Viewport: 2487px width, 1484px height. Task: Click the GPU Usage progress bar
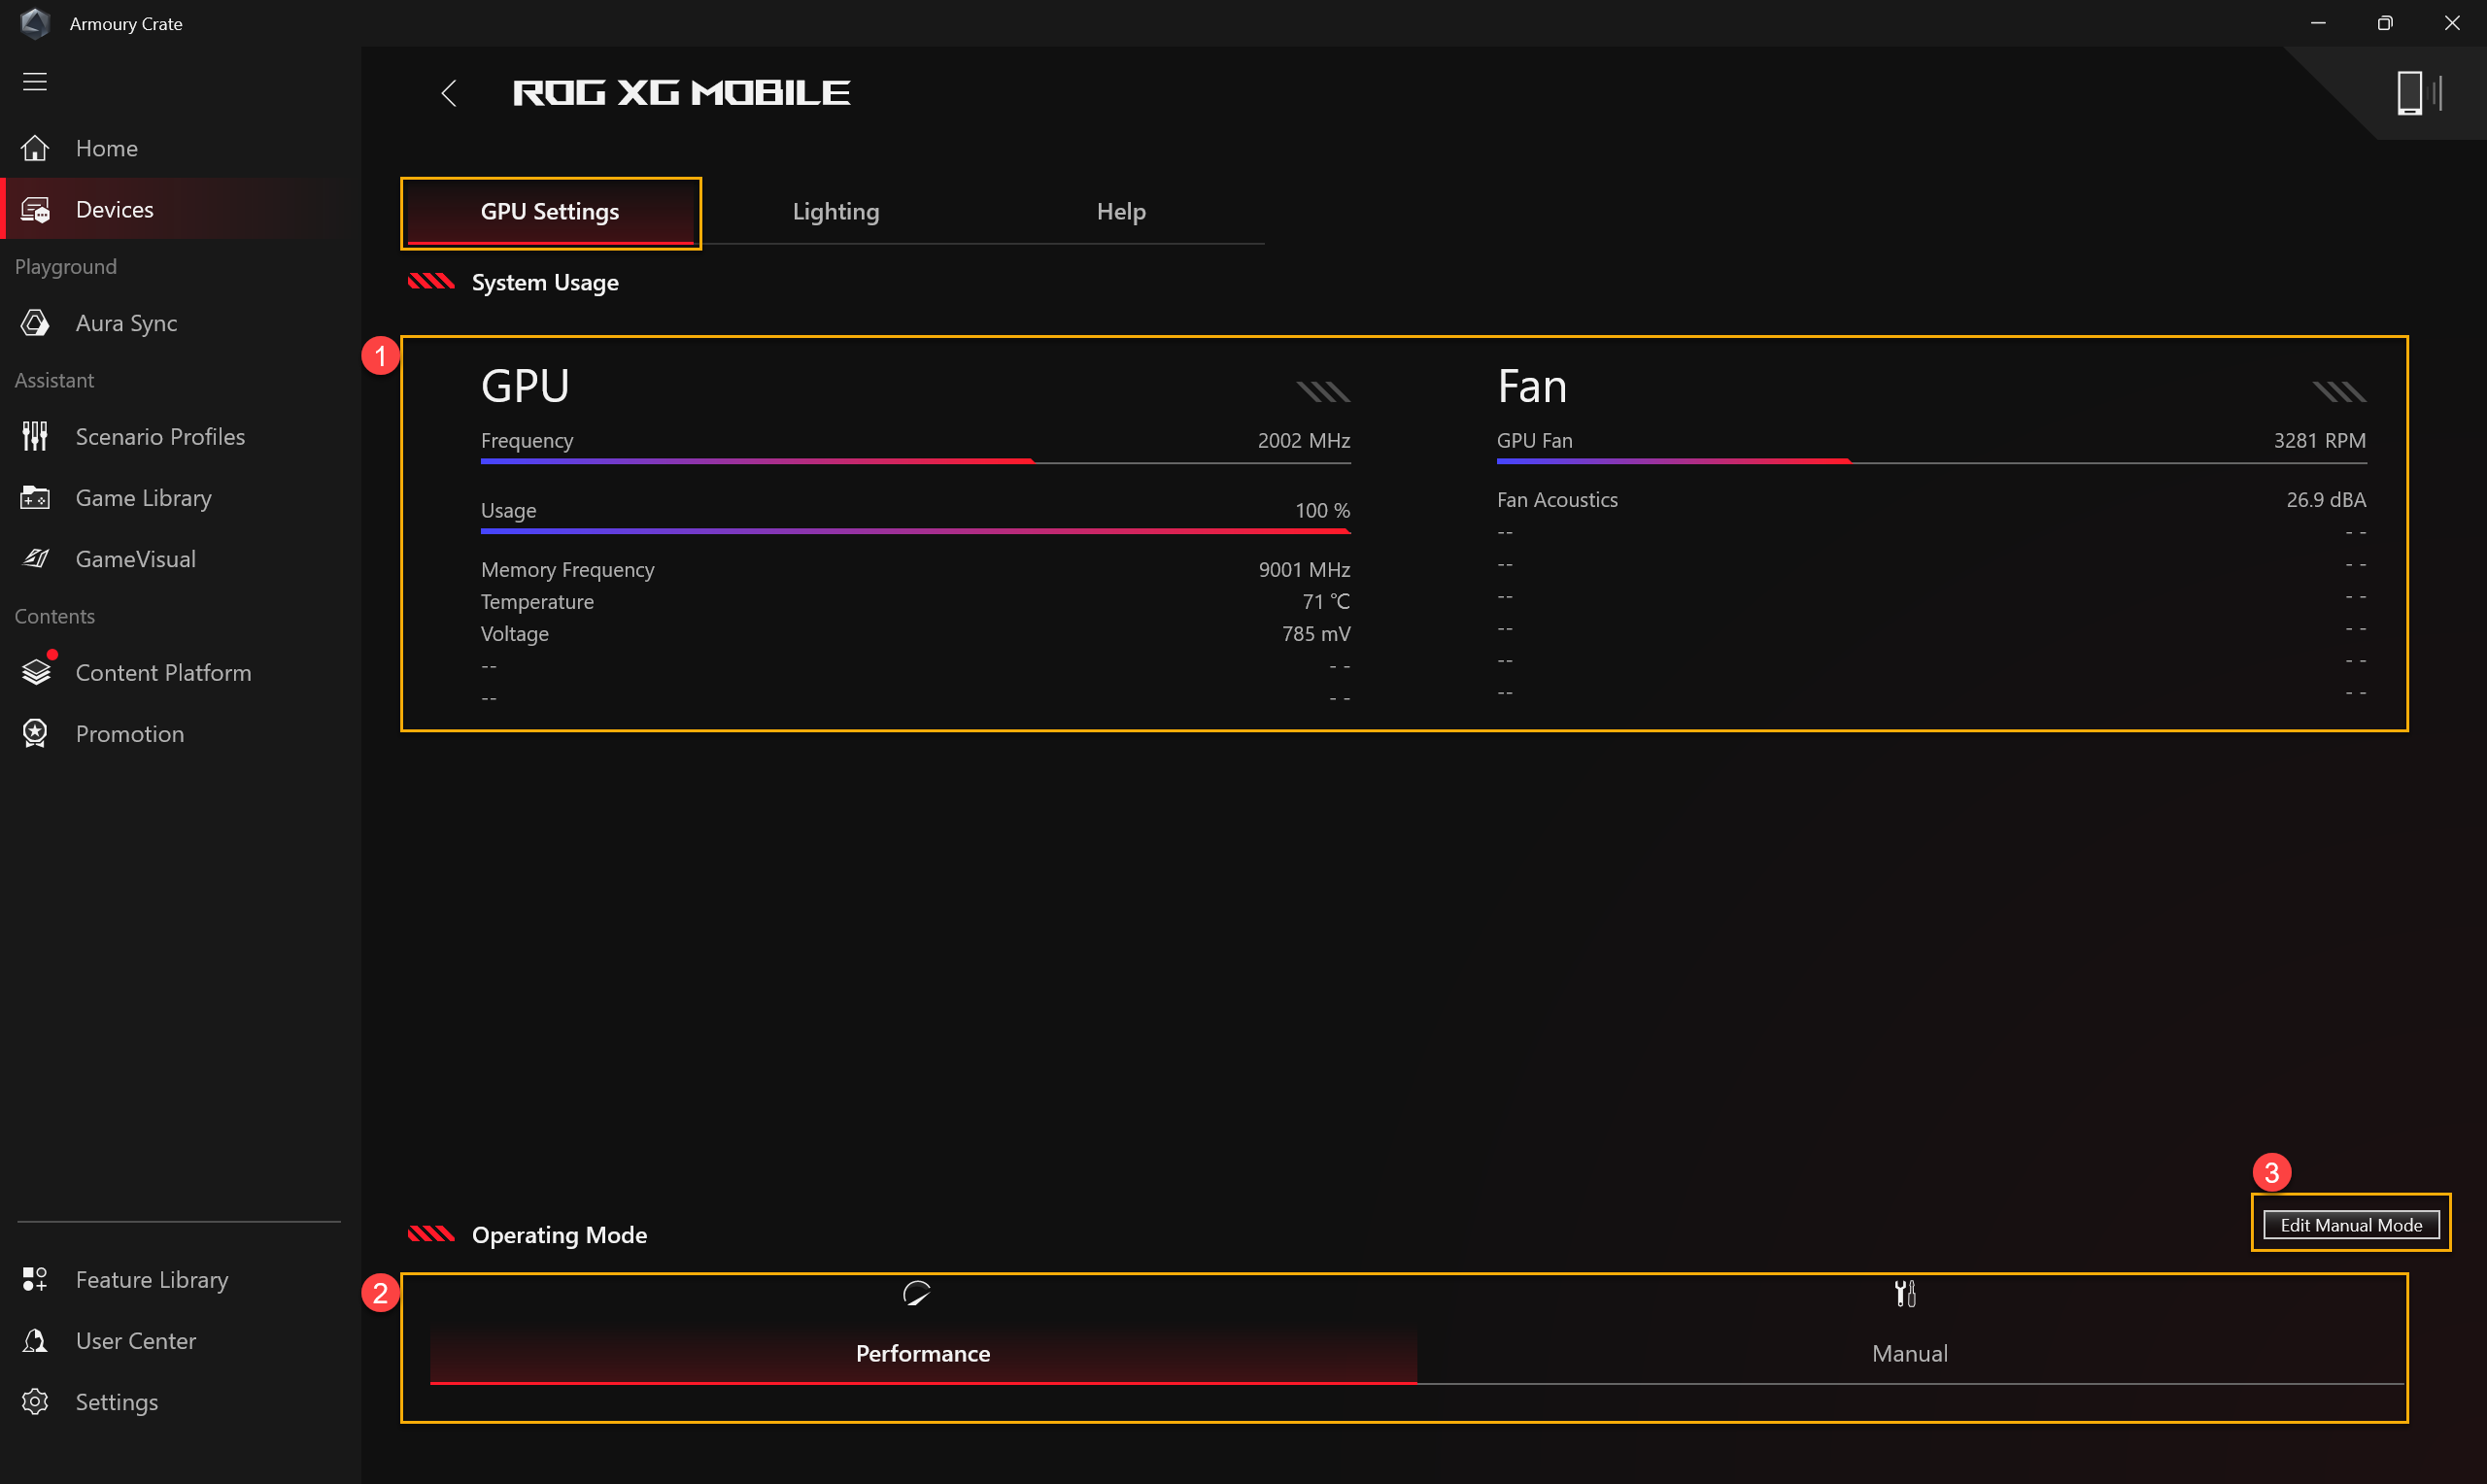pos(915,531)
